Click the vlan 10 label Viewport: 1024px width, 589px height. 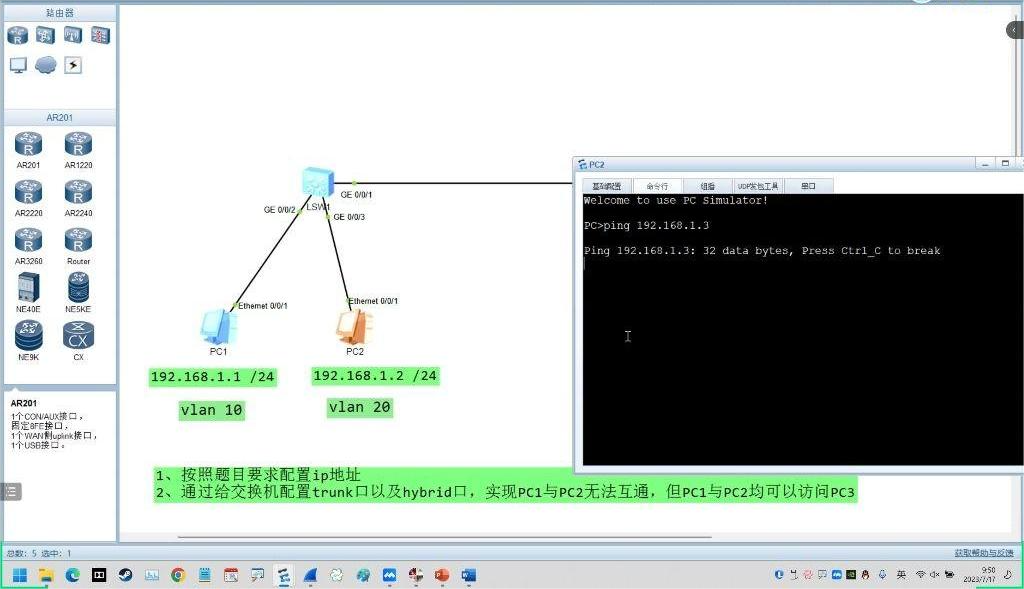[x=212, y=410]
